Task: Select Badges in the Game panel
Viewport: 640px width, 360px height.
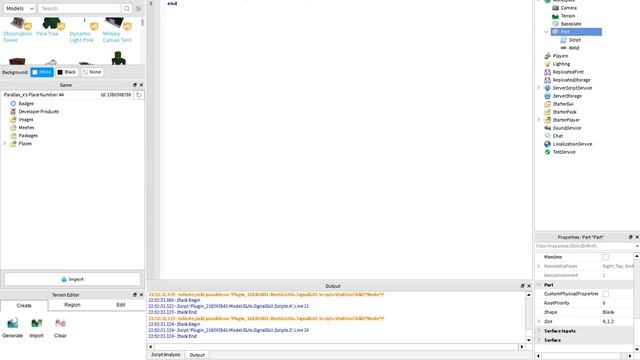Action: pyautogui.click(x=26, y=104)
